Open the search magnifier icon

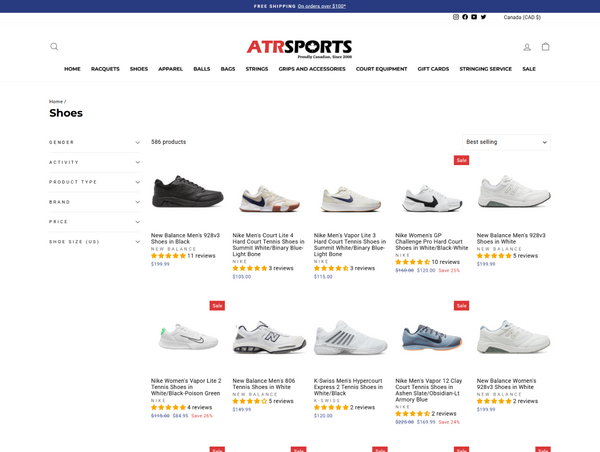(x=54, y=47)
